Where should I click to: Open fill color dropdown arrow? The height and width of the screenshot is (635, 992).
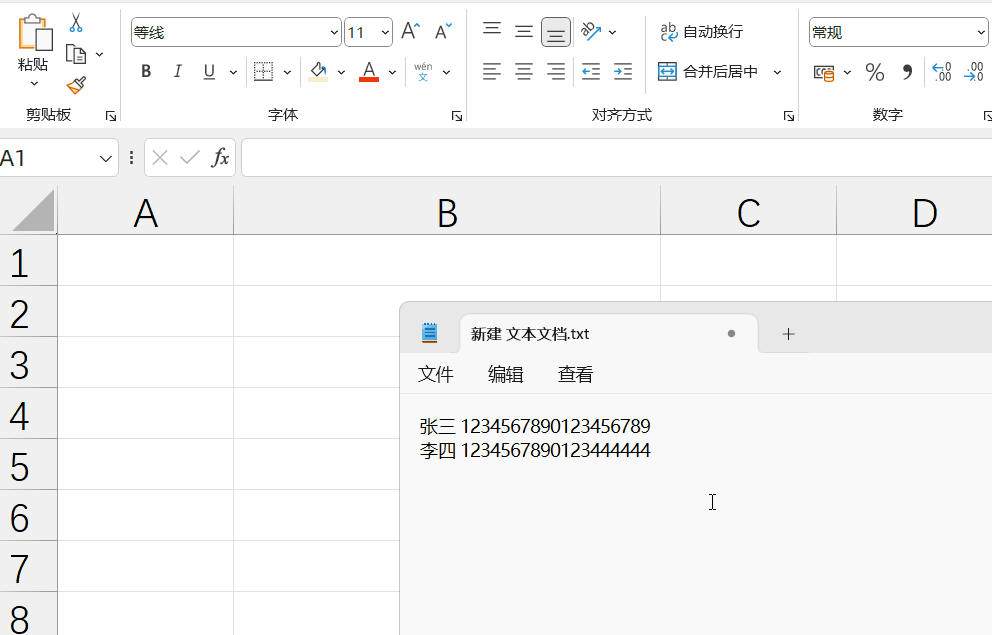click(341, 72)
